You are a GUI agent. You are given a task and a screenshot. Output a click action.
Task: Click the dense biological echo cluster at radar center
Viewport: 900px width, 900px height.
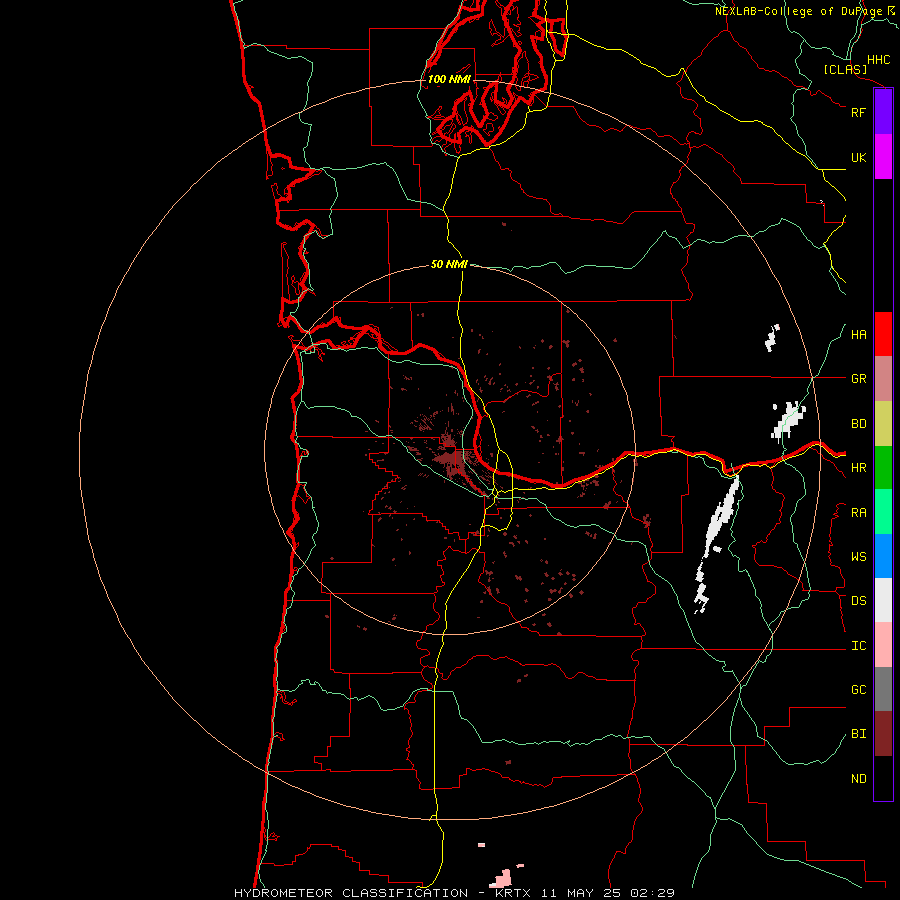(x=452, y=459)
